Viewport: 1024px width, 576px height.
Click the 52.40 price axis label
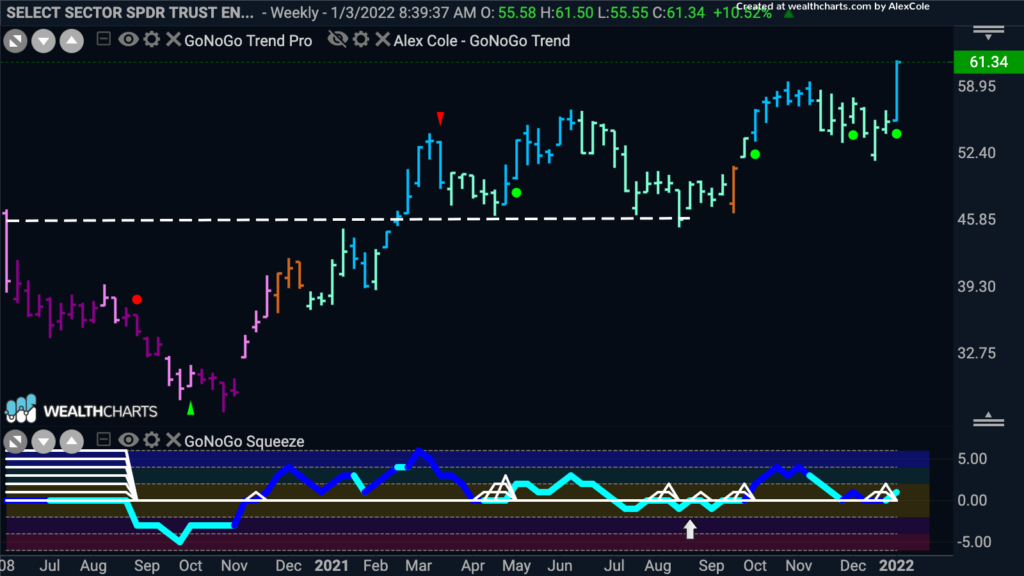point(976,153)
